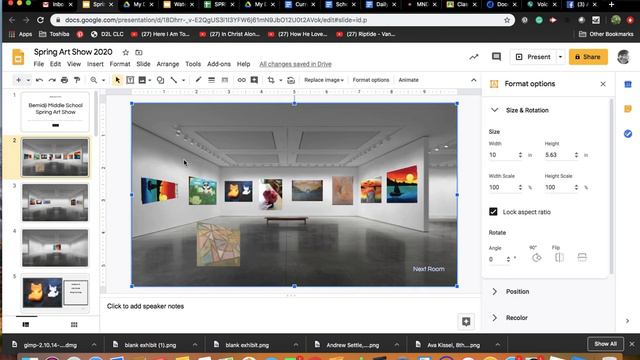Viewport: 640px width, 360px height.
Task: Open the File menu
Action: tap(39, 64)
